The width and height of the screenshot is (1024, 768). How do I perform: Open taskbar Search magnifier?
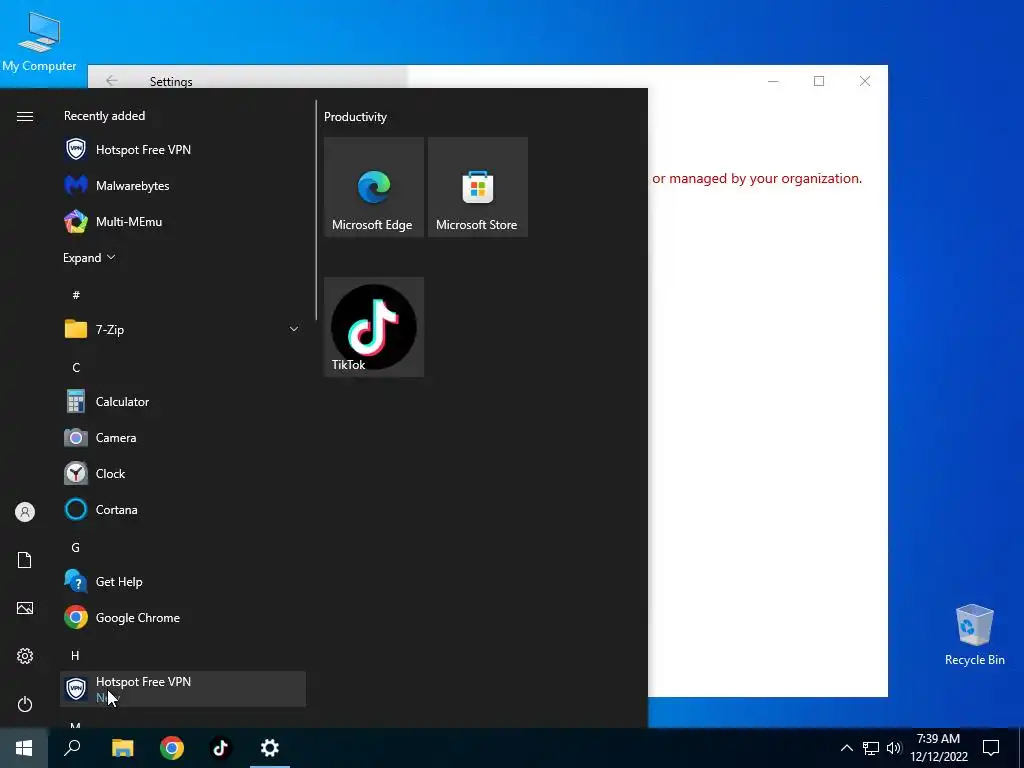pos(72,748)
